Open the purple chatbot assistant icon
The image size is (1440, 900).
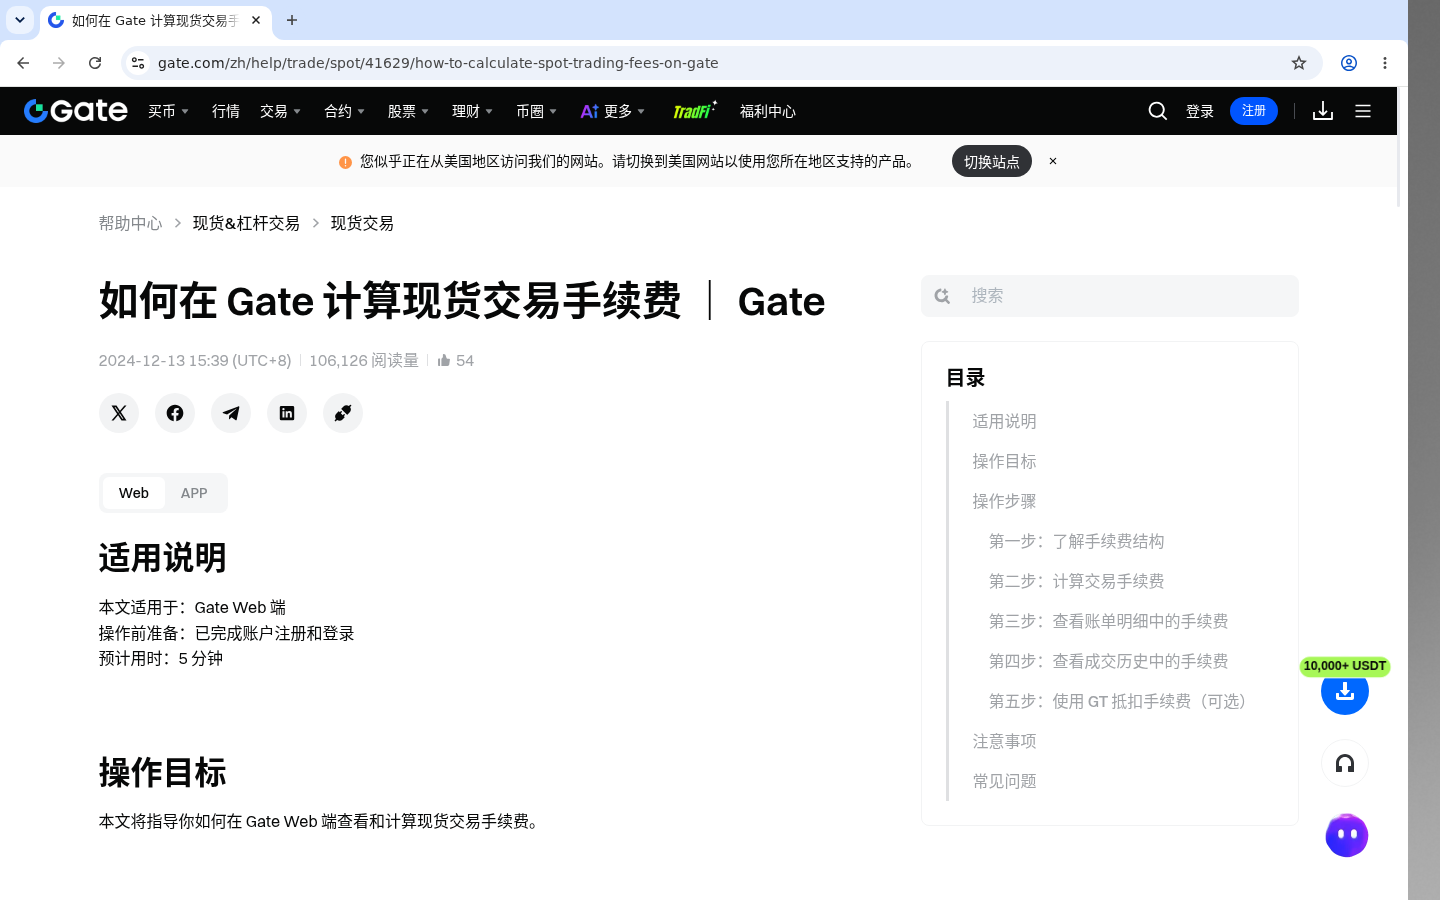coord(1346,835)
